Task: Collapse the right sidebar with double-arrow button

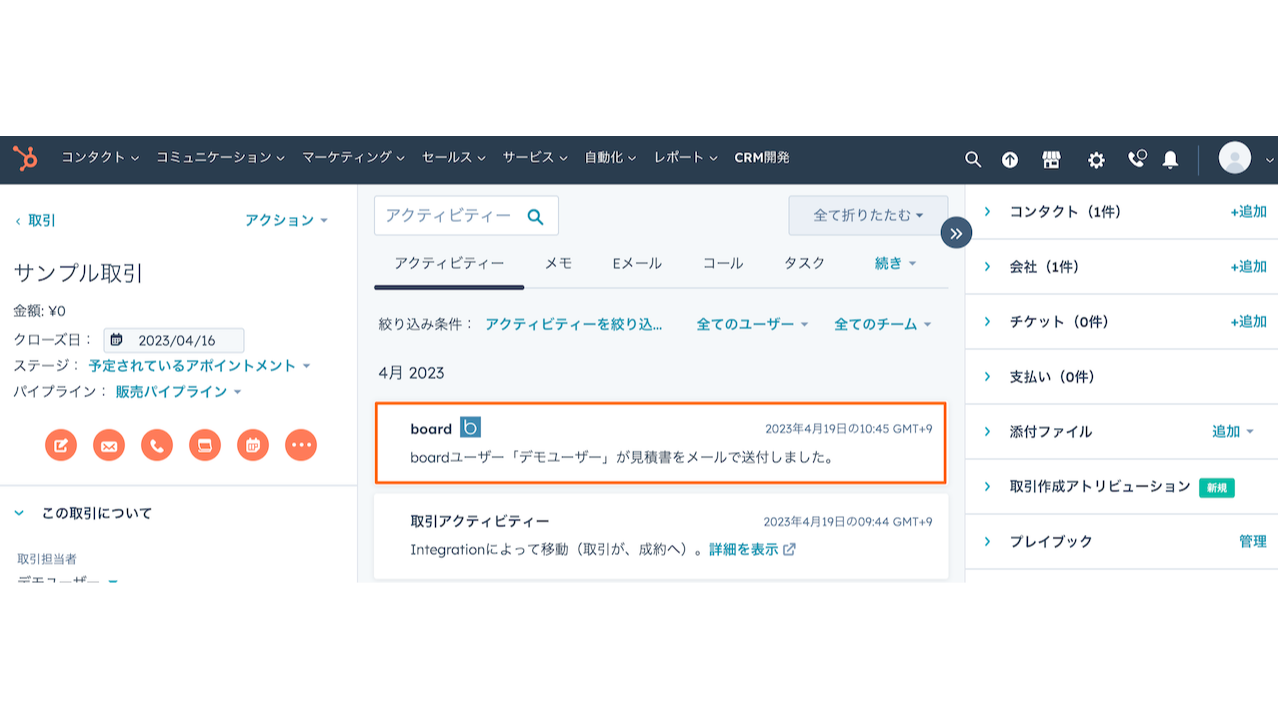Action: click(956, 233)
